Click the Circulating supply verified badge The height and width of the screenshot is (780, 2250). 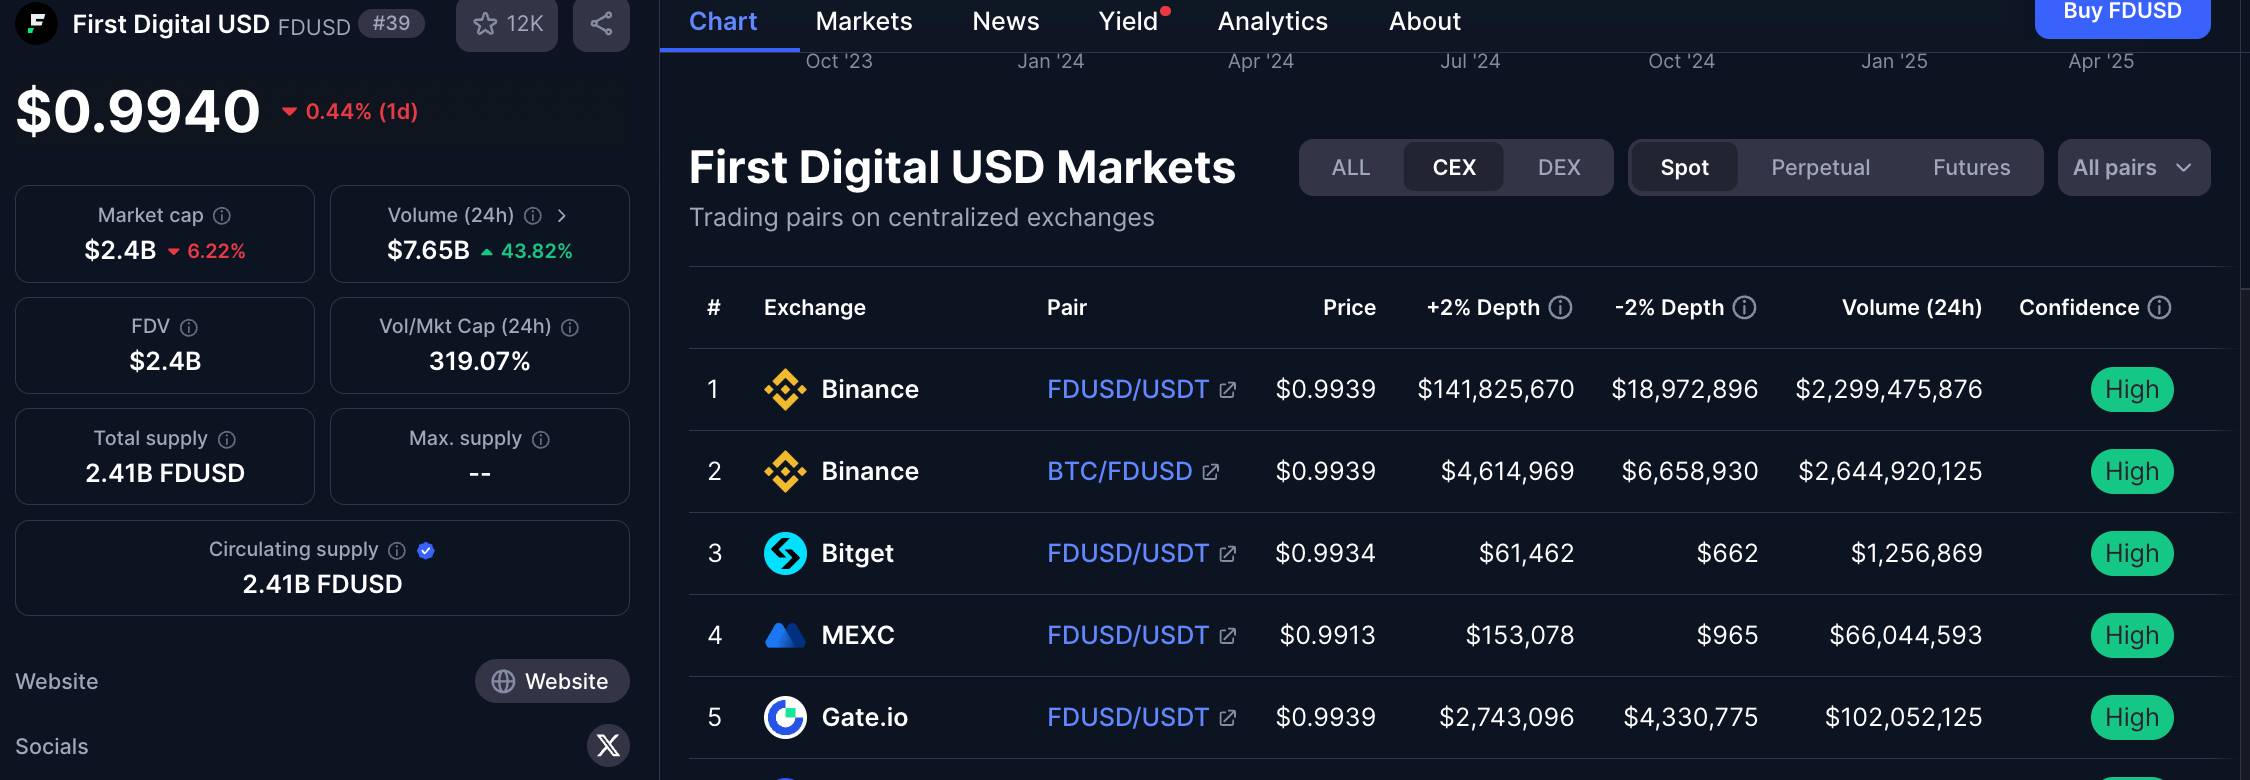point(426,550)
